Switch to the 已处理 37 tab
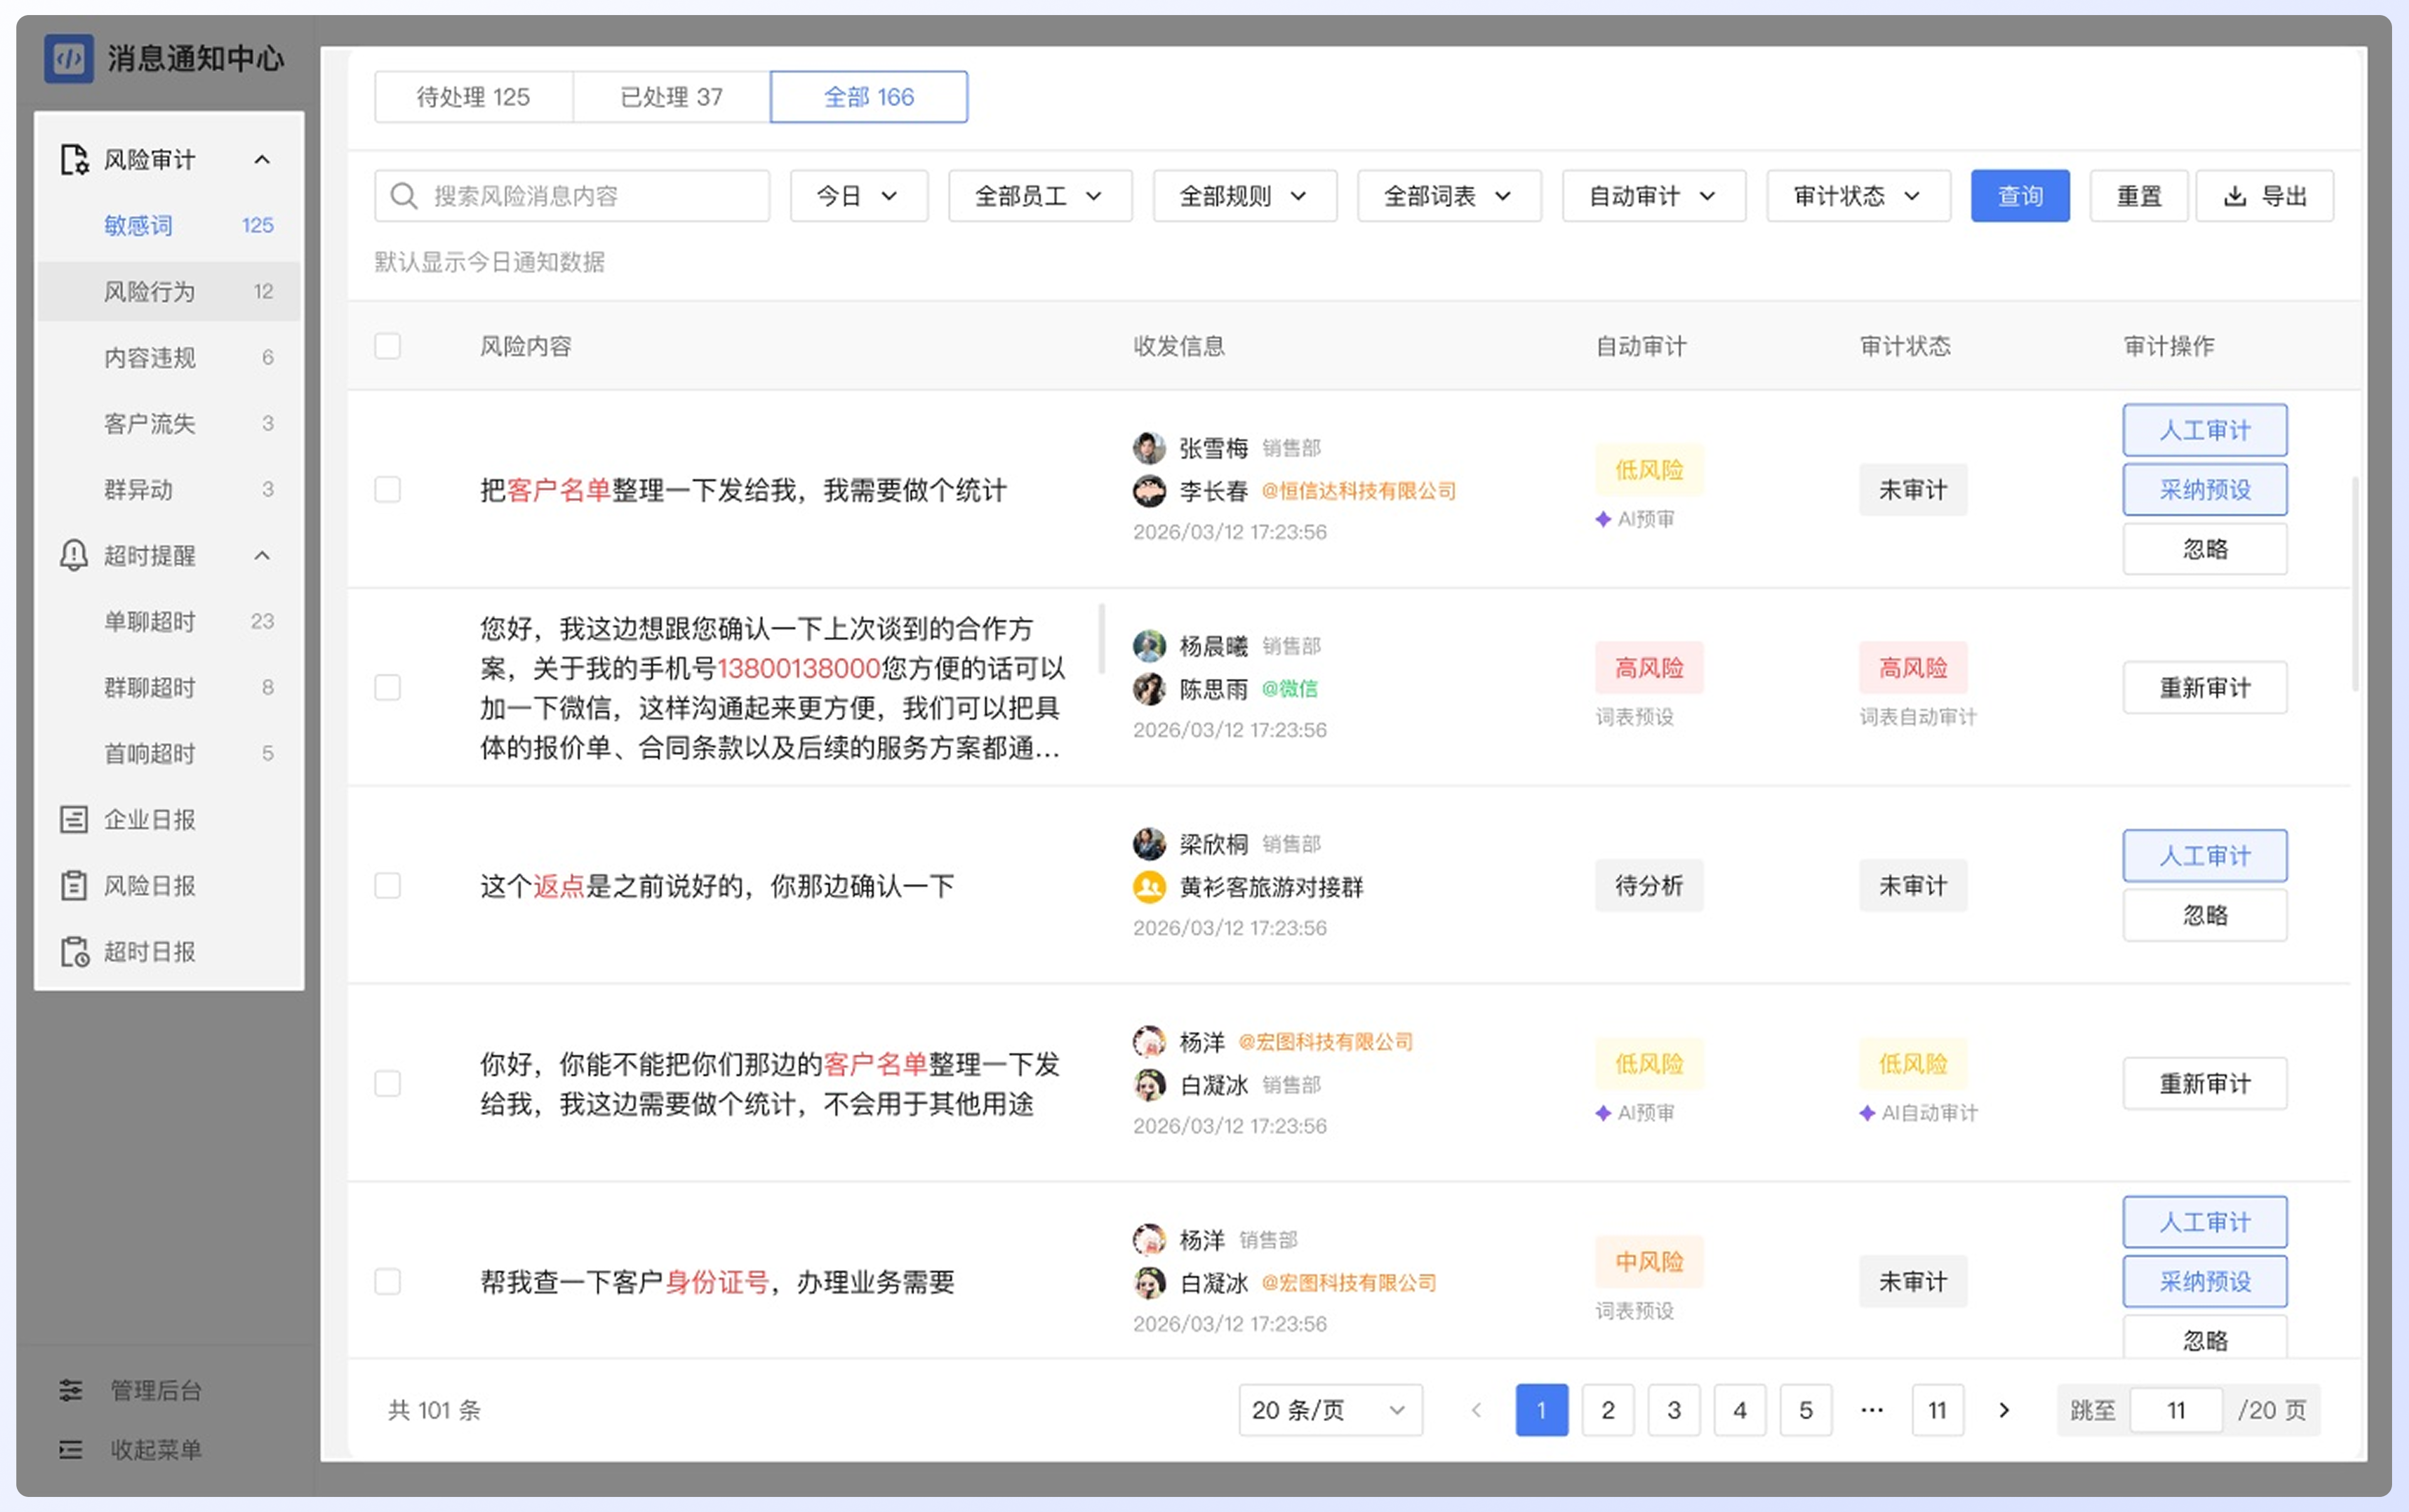The width and height of the screenshot is (2409, 1512). [x=671, y=97]
